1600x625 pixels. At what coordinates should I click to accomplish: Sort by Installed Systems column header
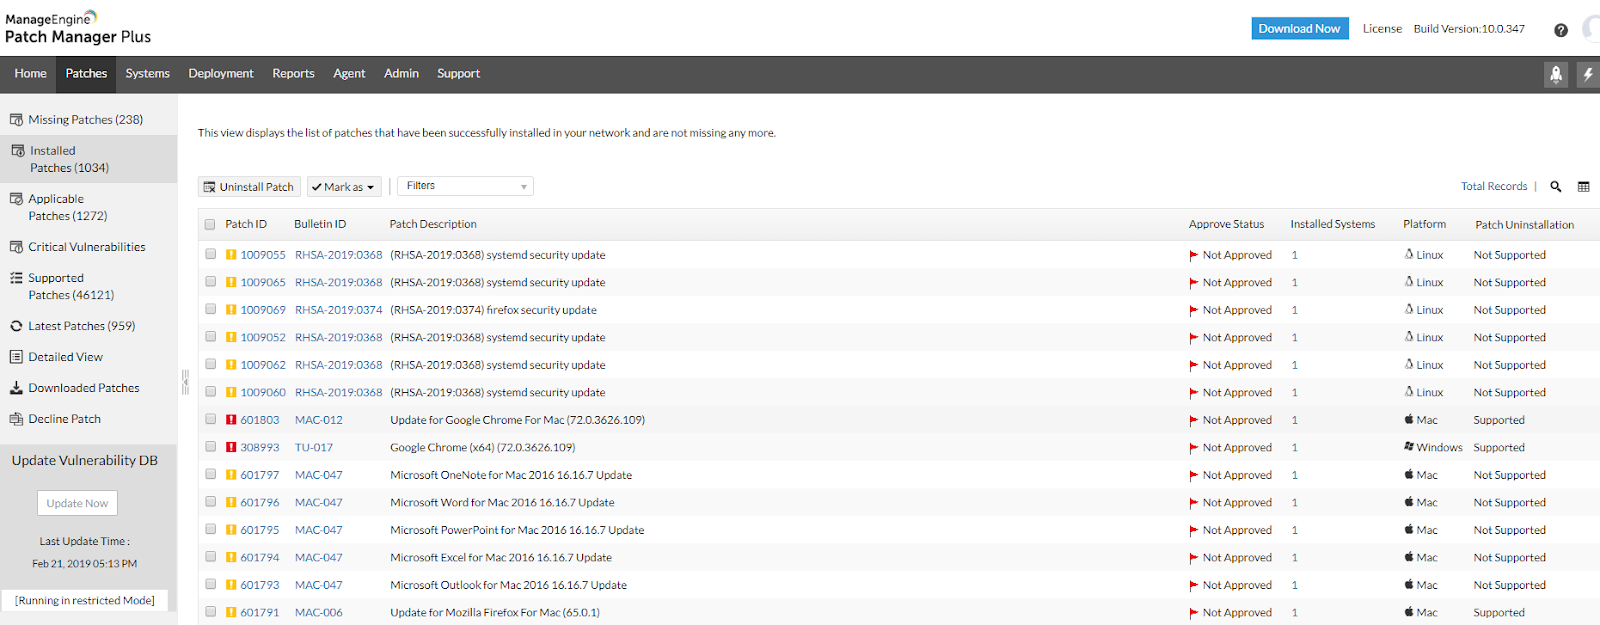click(x=1333, y=224)
